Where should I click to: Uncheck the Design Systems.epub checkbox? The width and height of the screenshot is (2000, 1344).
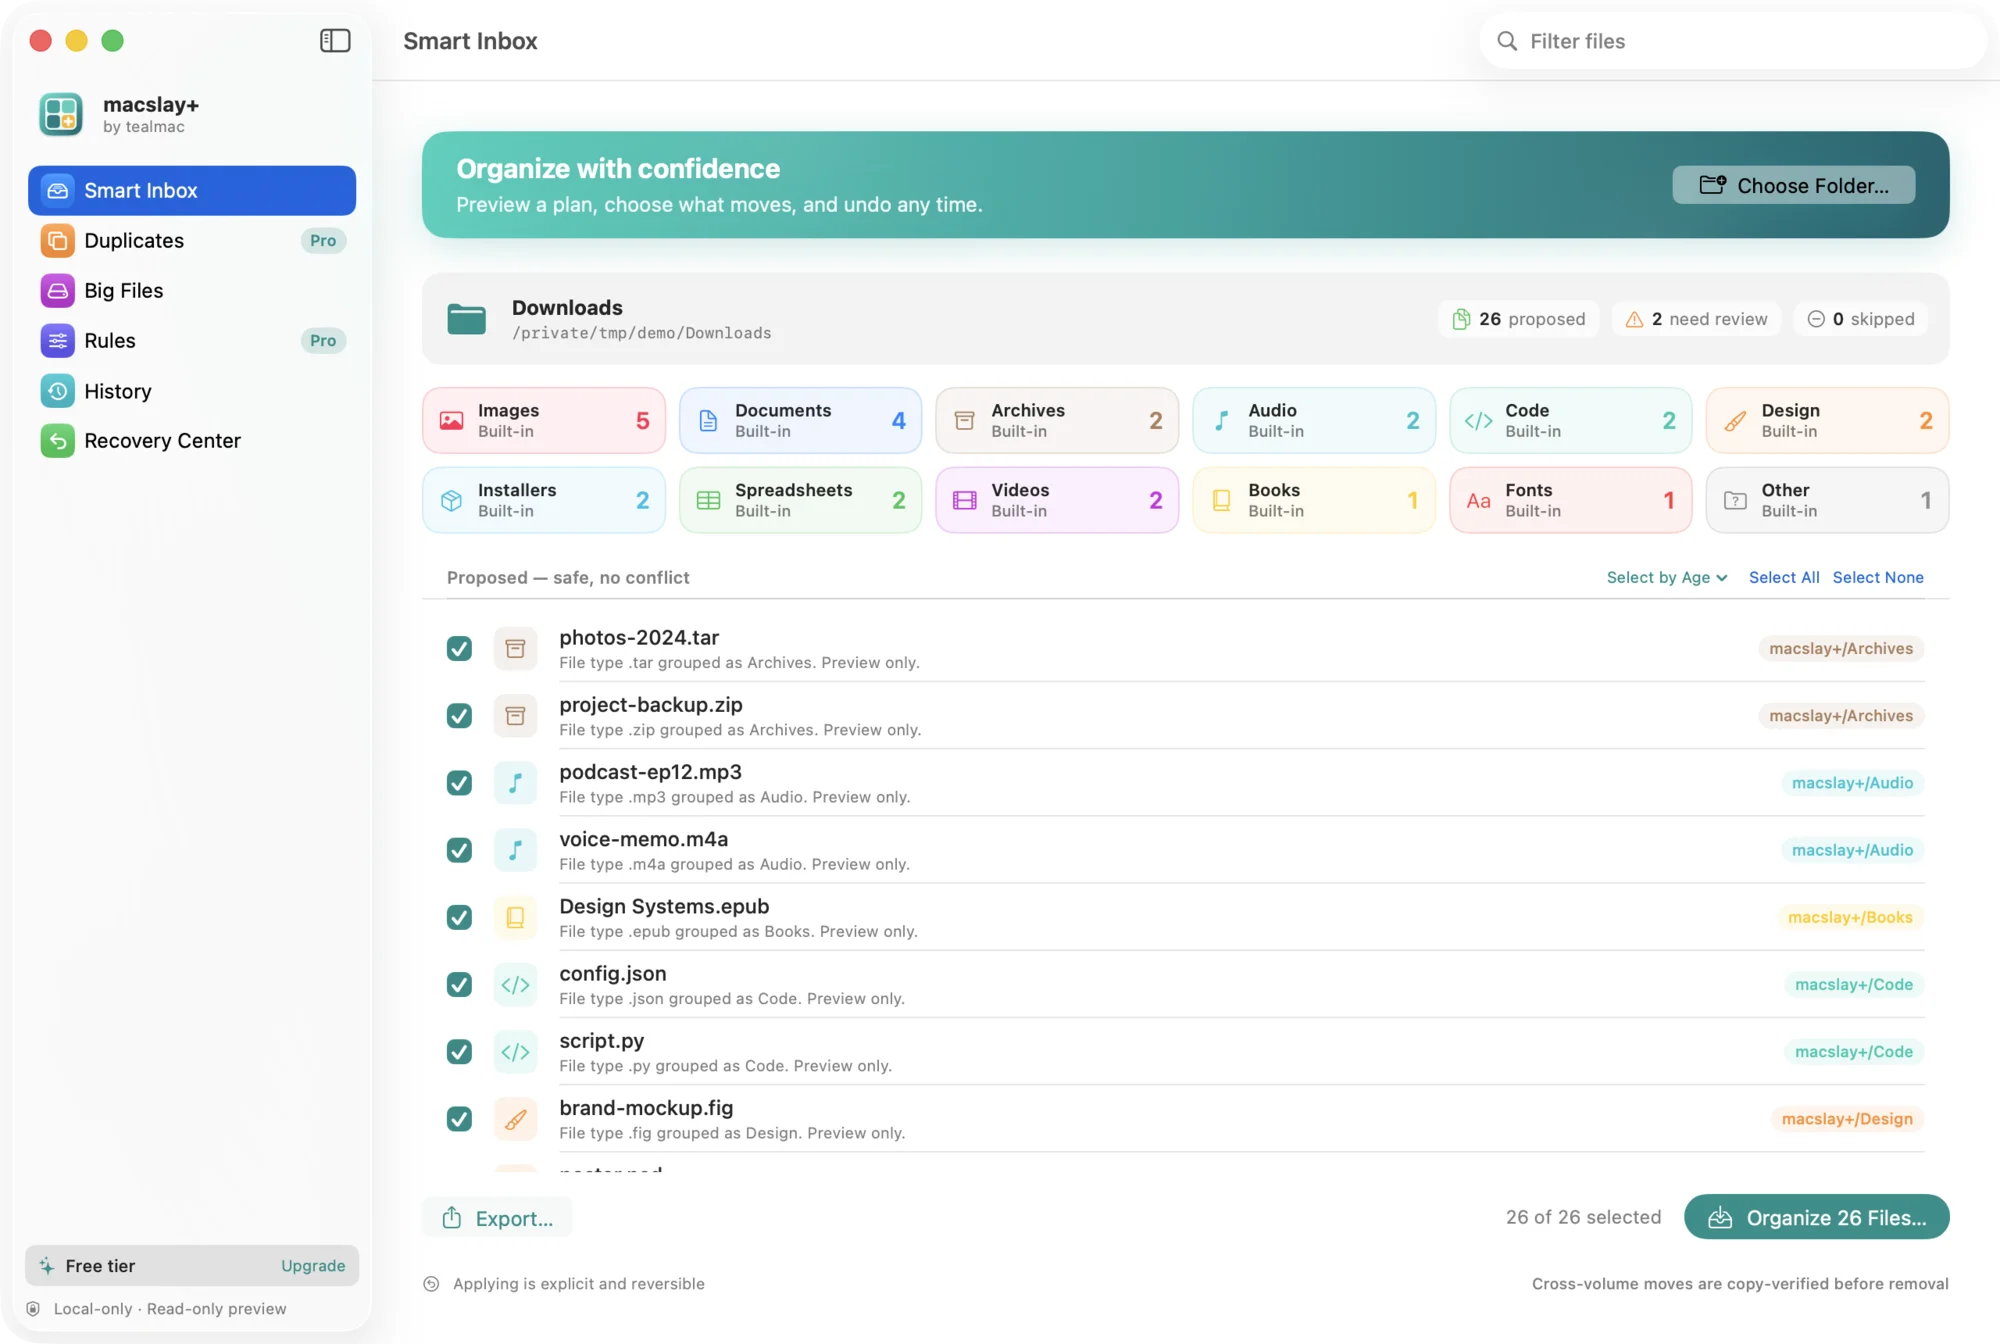pyautogui.click(x=459, y=917)
